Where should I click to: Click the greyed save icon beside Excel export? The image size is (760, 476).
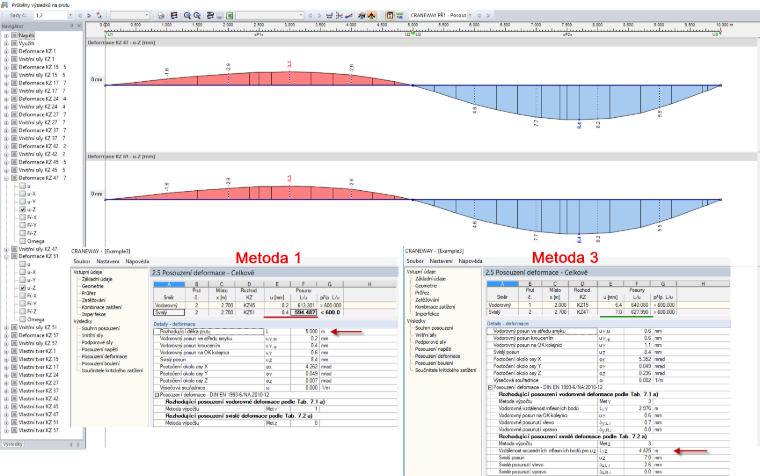[x=220, y=16]
